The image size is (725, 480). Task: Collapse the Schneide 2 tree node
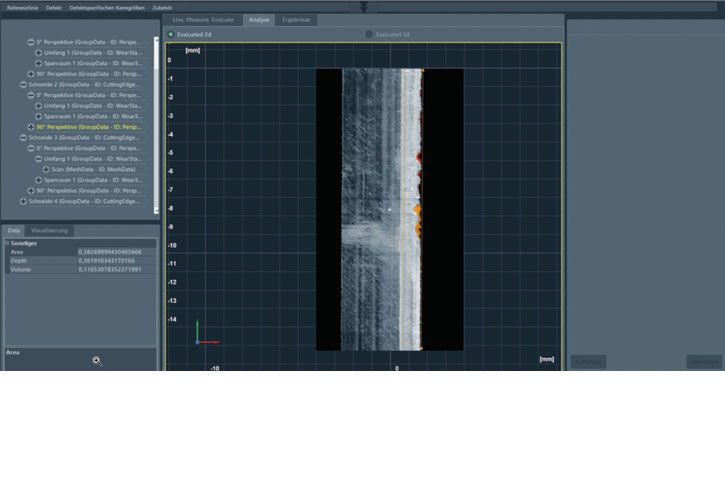(23, 85)
